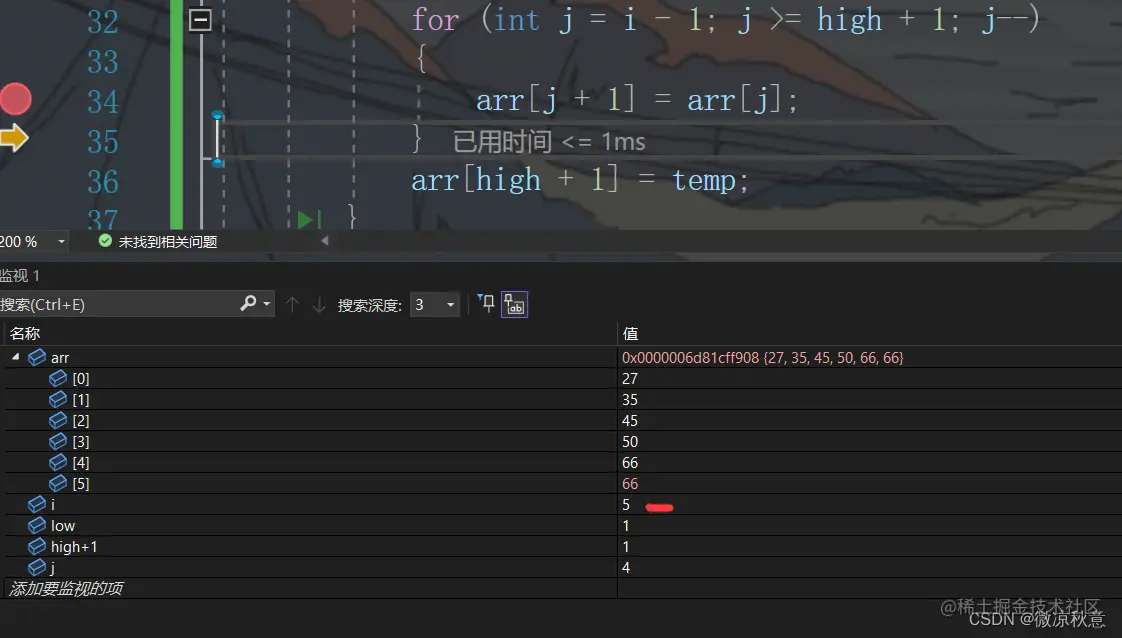Click the cube icon beside [3]

(x=58, y=441)
